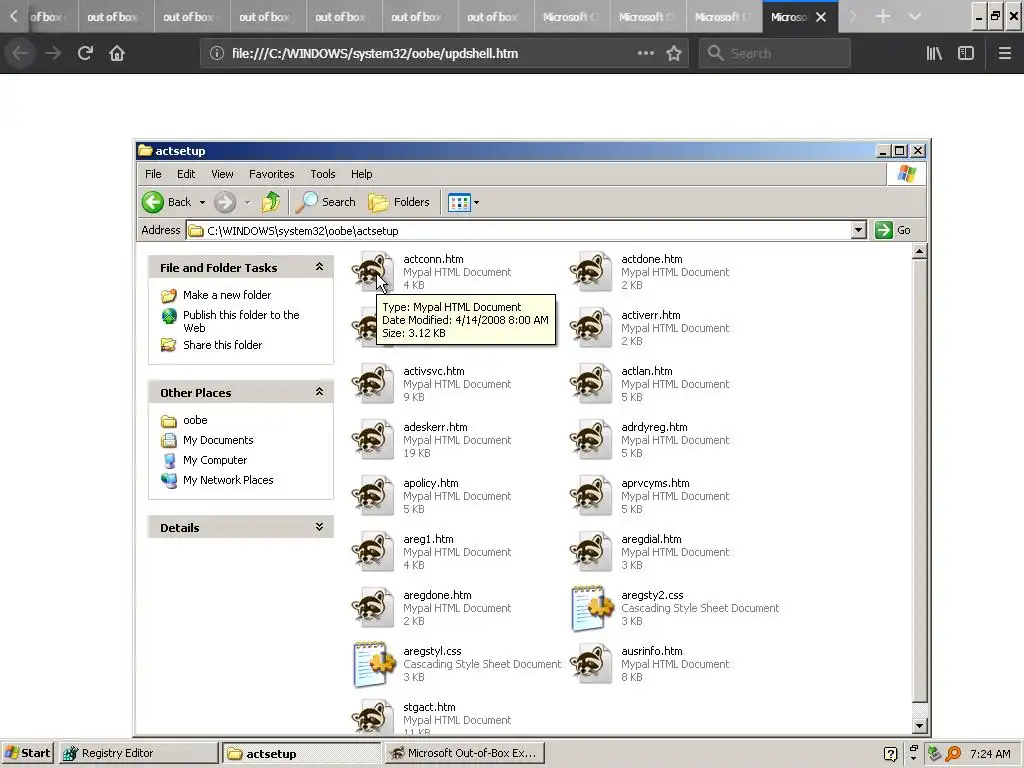Select the adrdyreg.htm file icon
1024x768 pixels.
(591, 440)
